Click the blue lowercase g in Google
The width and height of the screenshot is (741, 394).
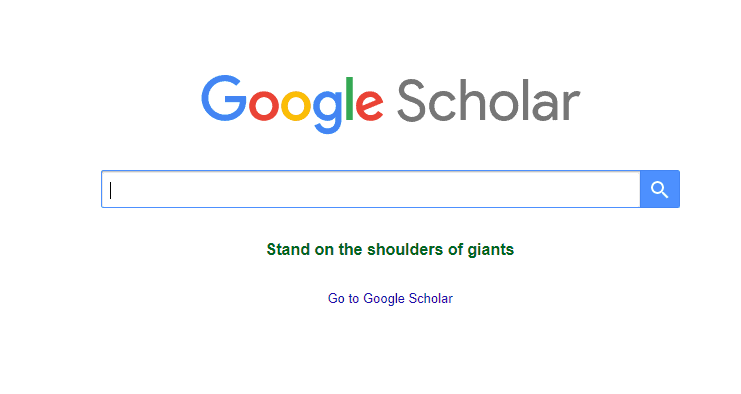tap(328, 111)
